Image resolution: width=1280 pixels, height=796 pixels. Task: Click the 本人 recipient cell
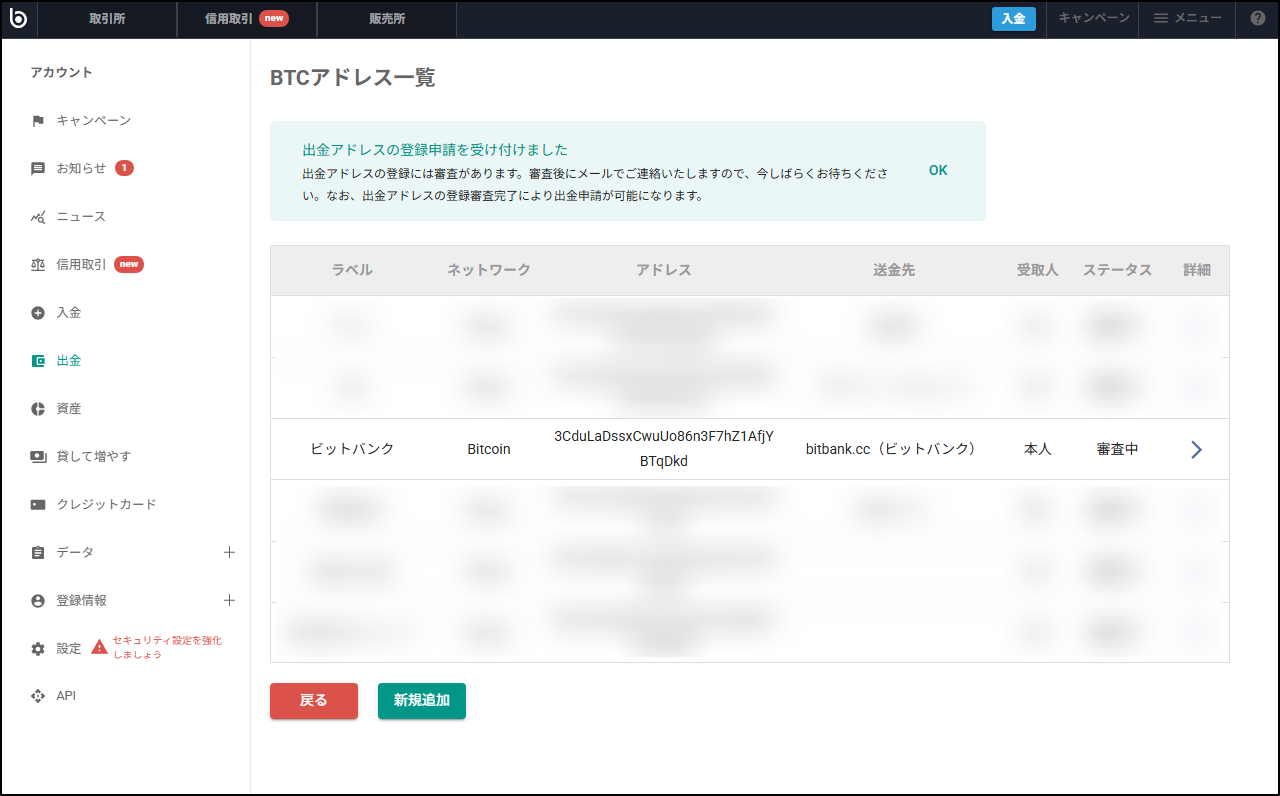pos(1038,449)
